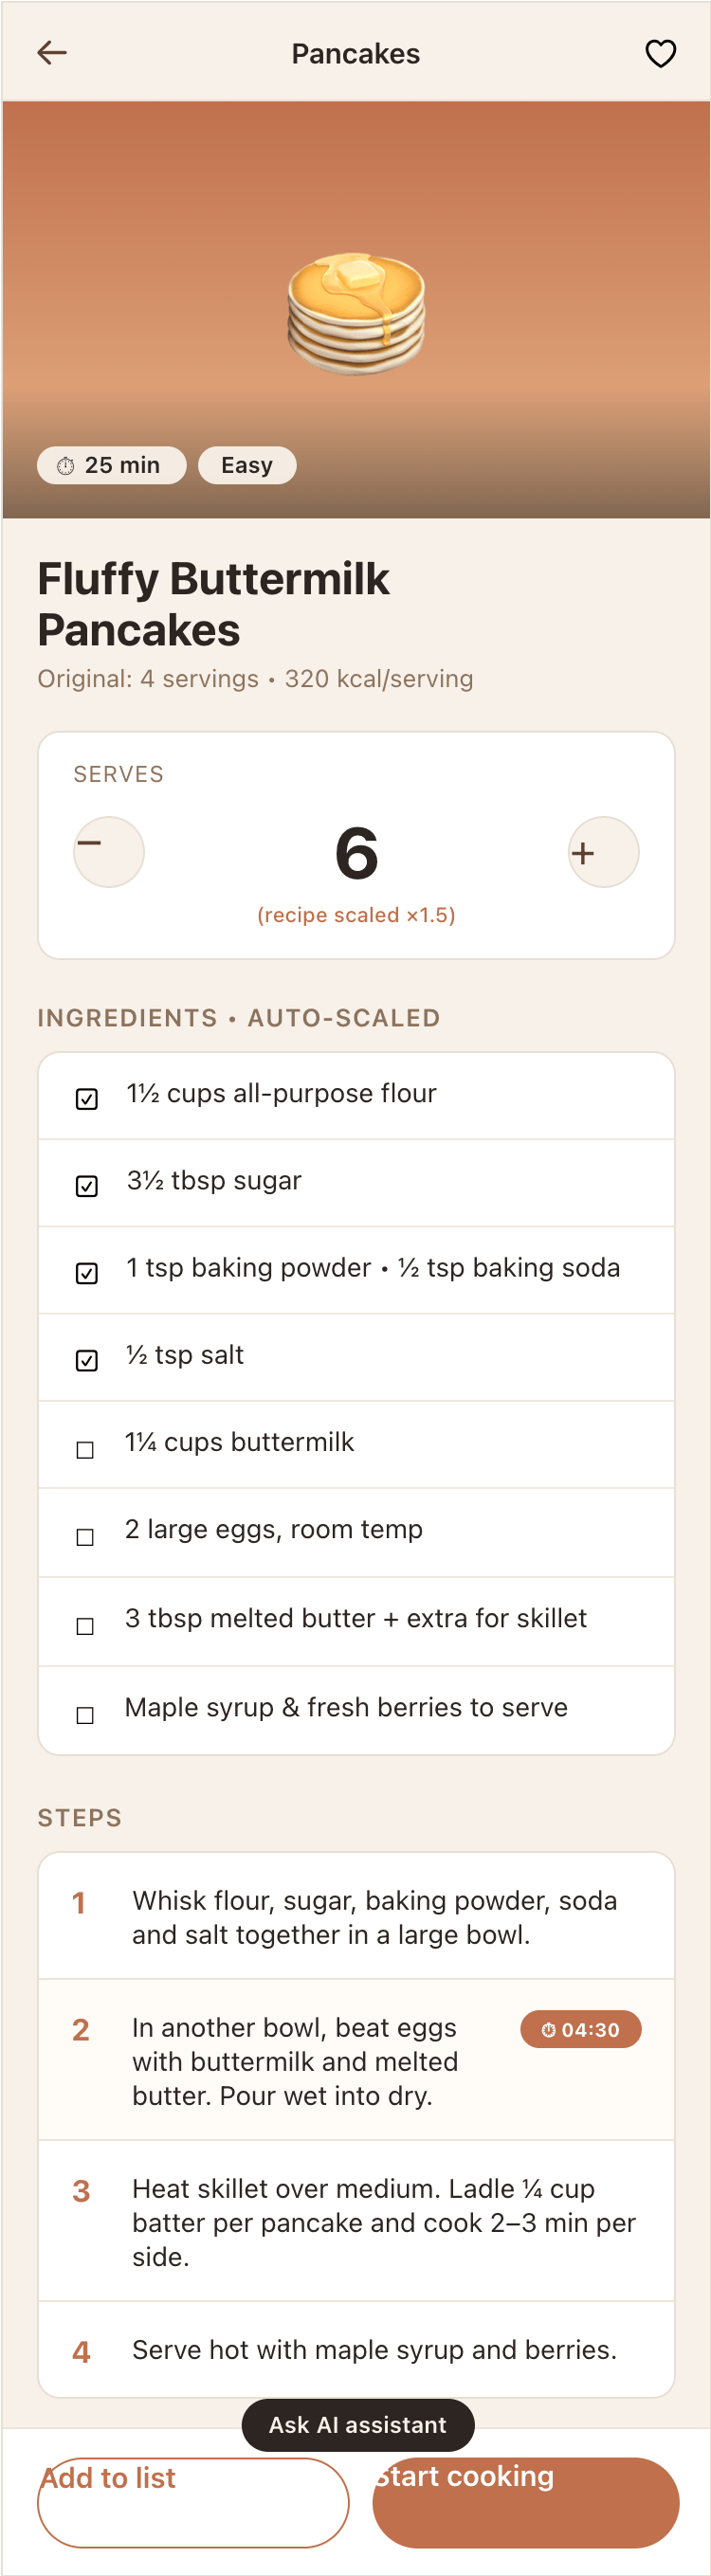711x2576 pixels.
Task: Open the Ask AI assistant pill
Action: [358, 2425]
